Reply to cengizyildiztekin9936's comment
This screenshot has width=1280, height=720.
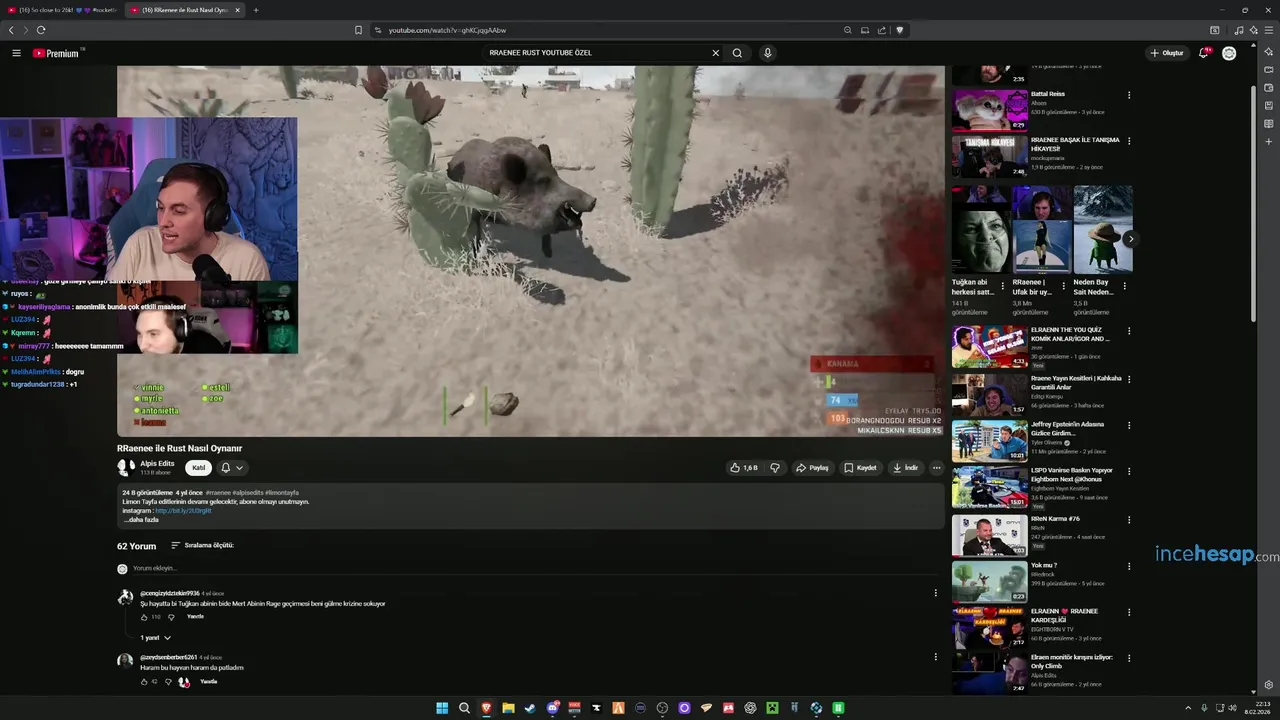coord(195,617)
